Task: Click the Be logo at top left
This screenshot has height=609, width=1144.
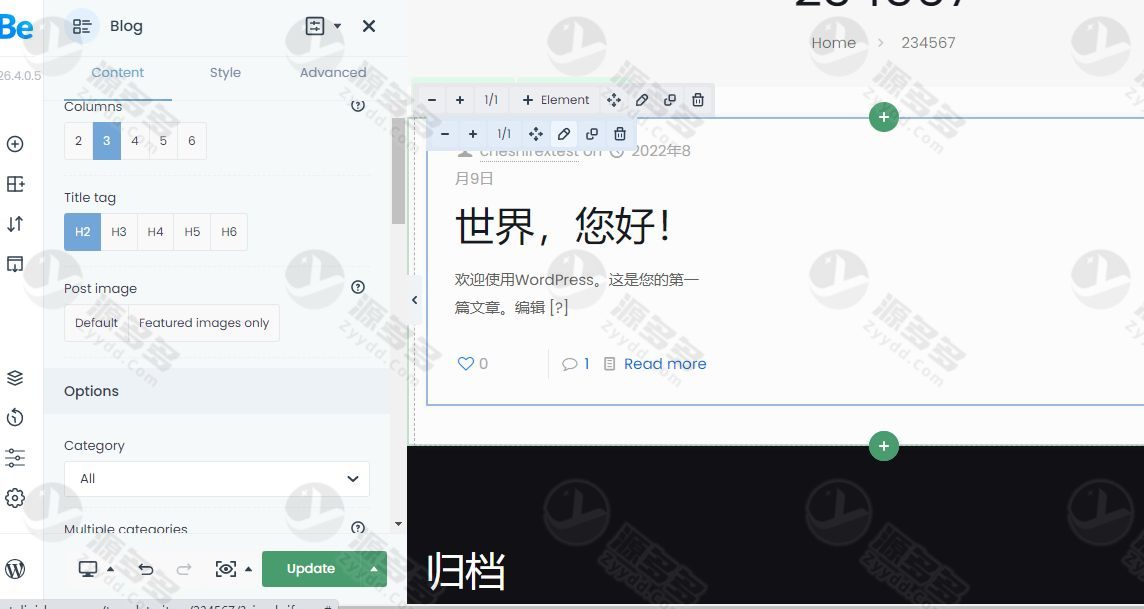Action: coord(16,26)
